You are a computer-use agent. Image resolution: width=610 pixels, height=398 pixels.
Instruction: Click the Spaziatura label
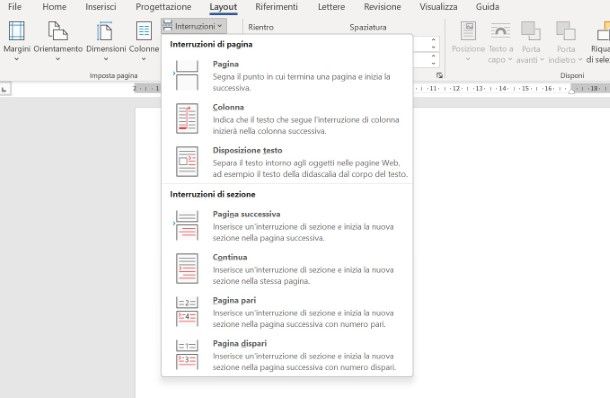[x=368, y=27]
